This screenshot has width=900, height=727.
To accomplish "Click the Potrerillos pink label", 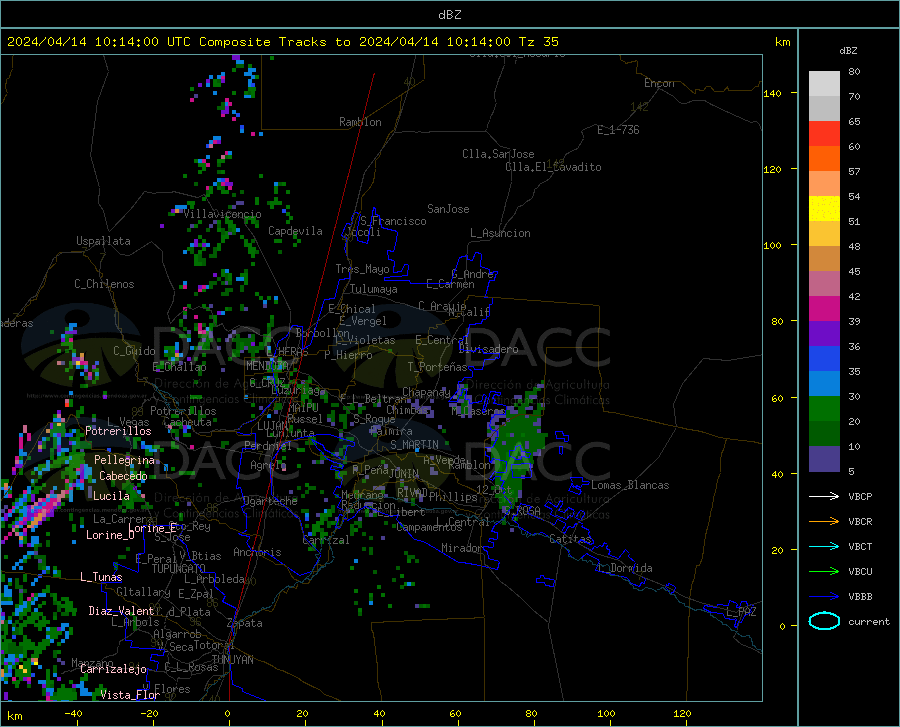I will [x=118, y=431].
